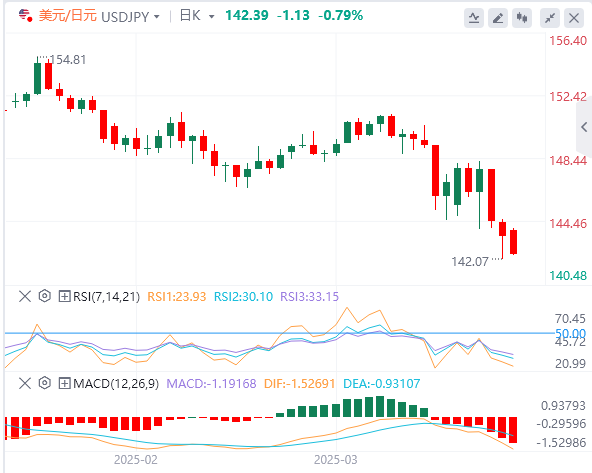The image size is (592, 473).
Task: Click the RSI(7,14,21) label
Action: 106,297
